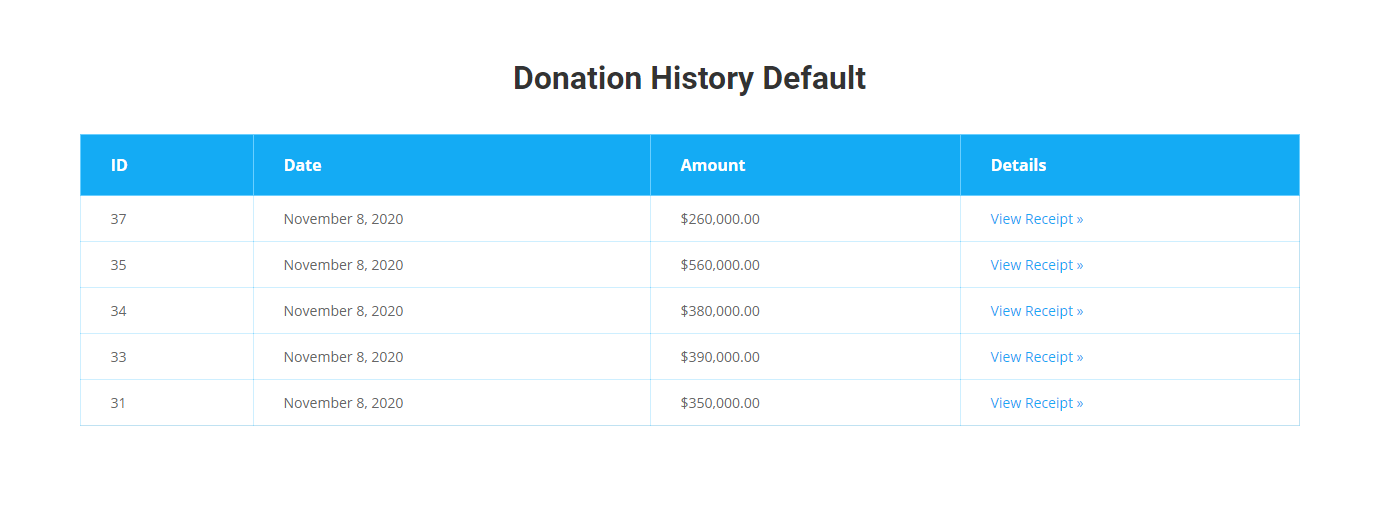Screen dimensions: 1384x505
Task: Open View Receipt link for donation 35
Action: (1036, 265)
